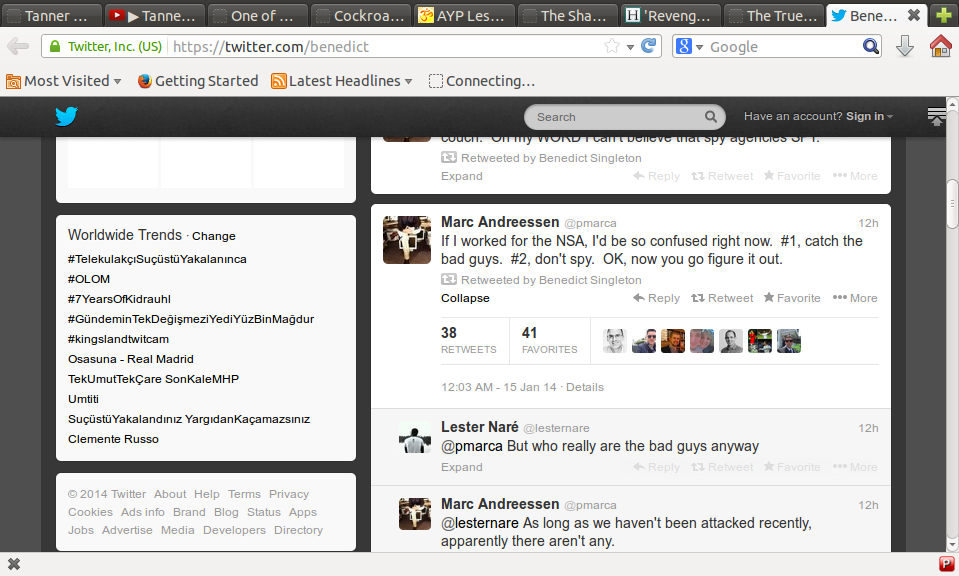Open the Latest Headlines feed dropdown

point(342,81)
